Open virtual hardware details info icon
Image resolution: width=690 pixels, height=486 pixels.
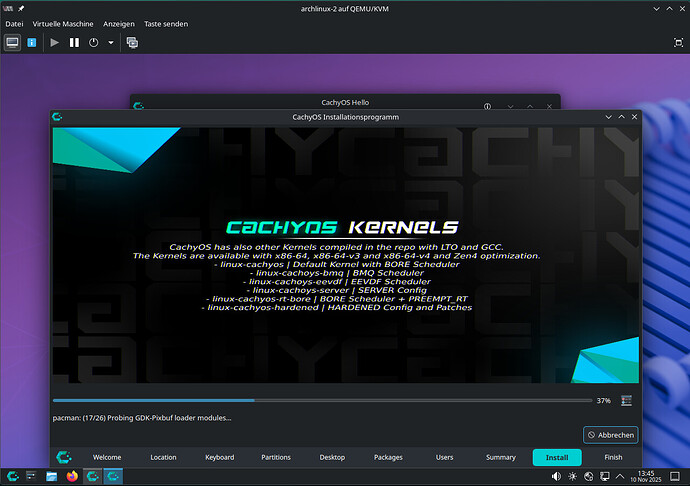32,43
